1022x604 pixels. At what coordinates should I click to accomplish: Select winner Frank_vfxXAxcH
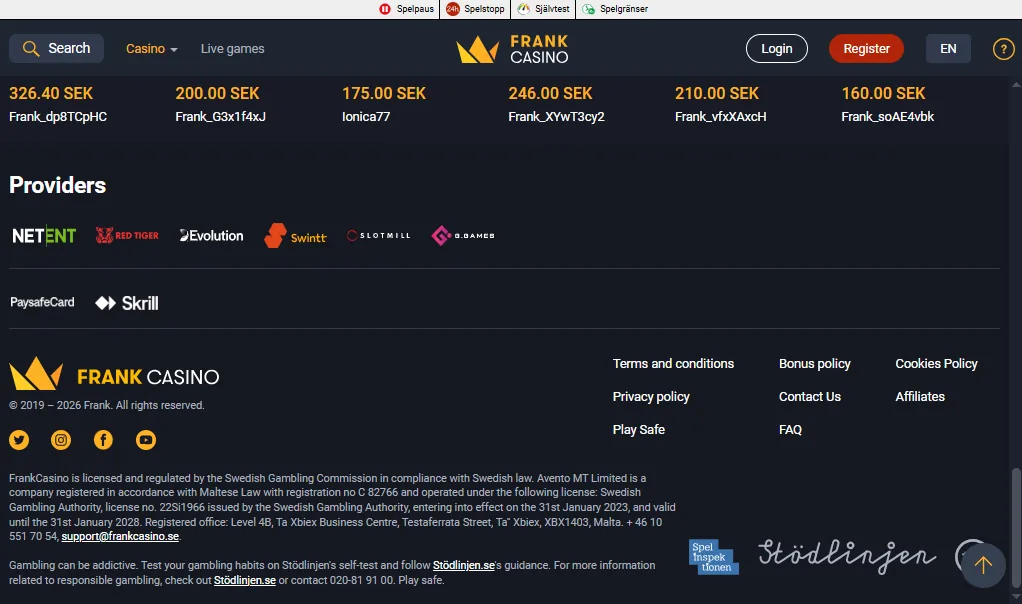pyautogui.click(x=720, y=117)
